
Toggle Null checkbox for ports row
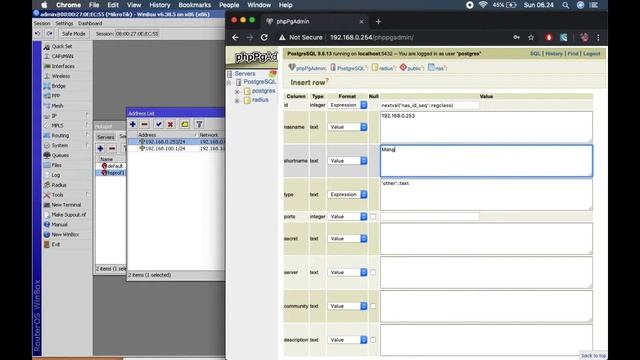[373, 216]
